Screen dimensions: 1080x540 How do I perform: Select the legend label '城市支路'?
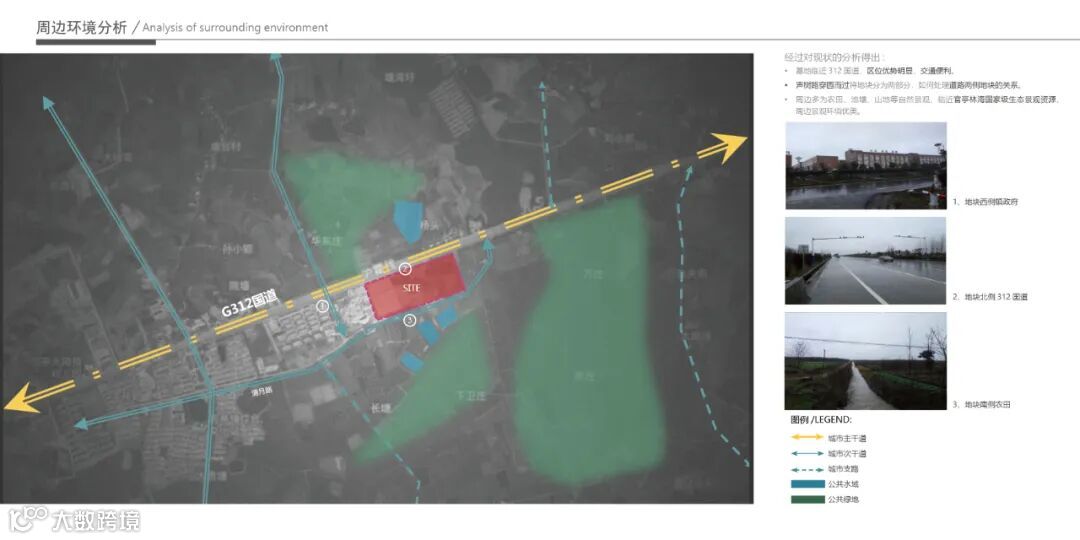(843, 469)
